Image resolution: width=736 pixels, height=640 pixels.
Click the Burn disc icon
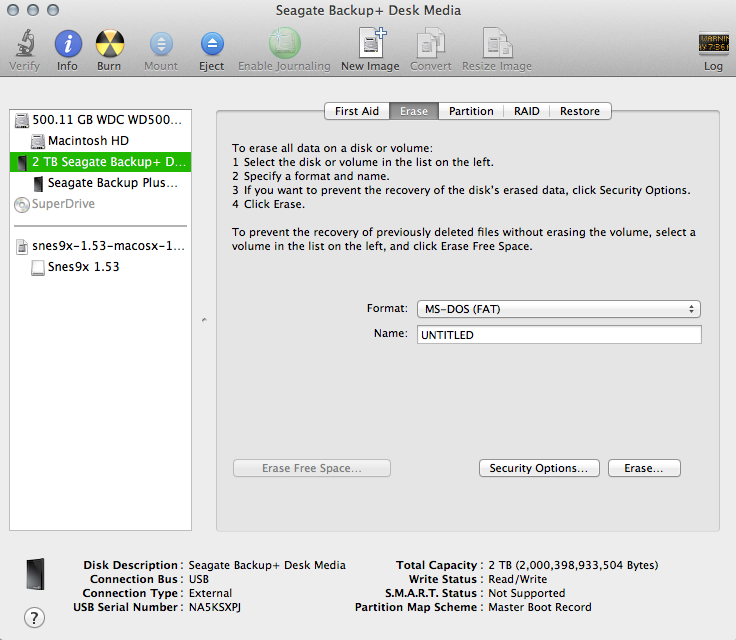(x=110, y=43)
